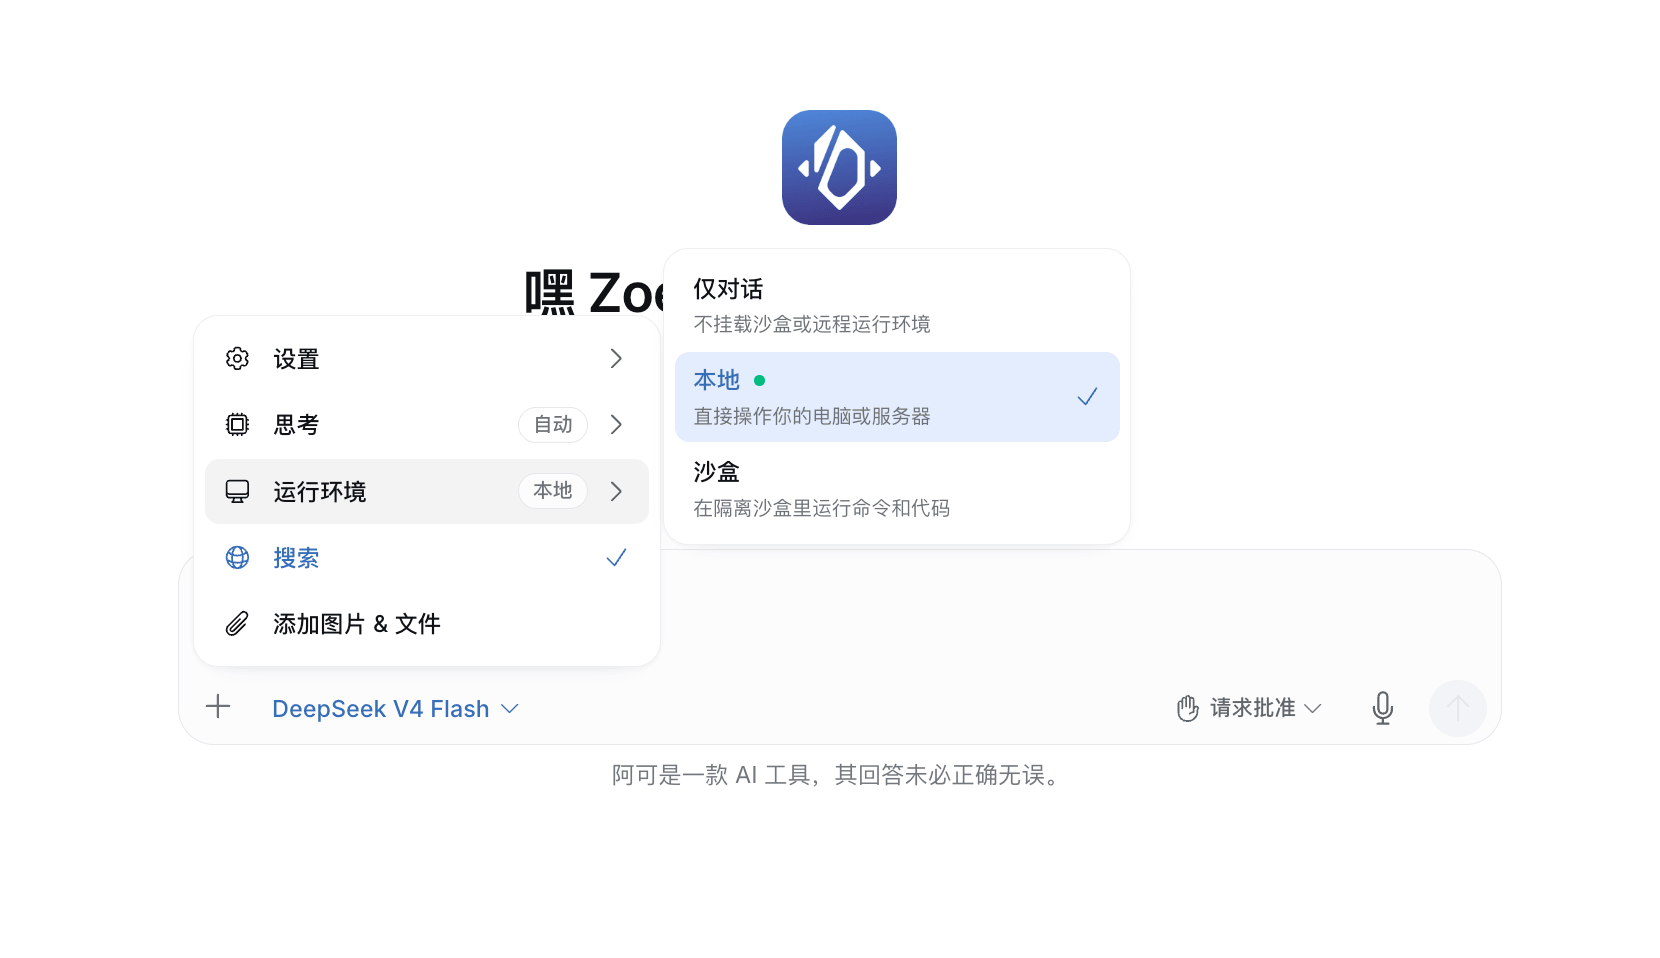This screenshot has width=1660, height=958.
Task: Click the settings gear icon
Action: pyautogui.click(x=237, y=359)
